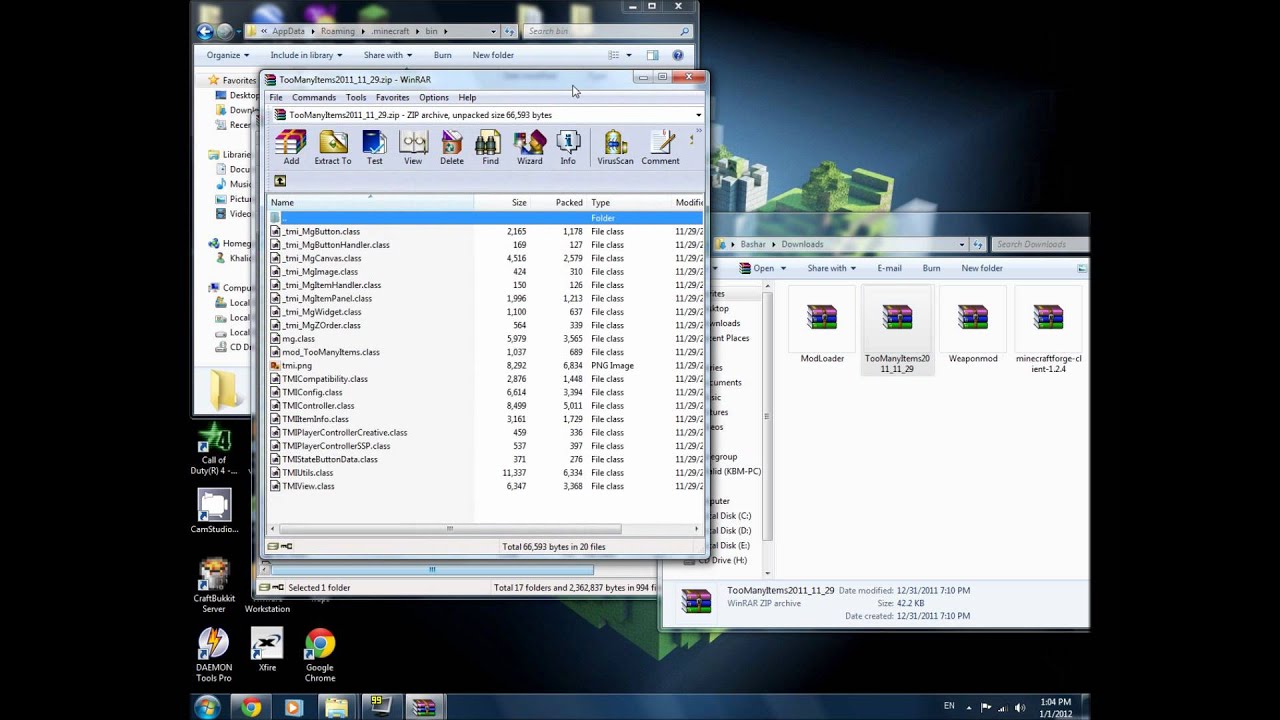
Task: Launch the Wizard tool
Action: coord(530,148)
